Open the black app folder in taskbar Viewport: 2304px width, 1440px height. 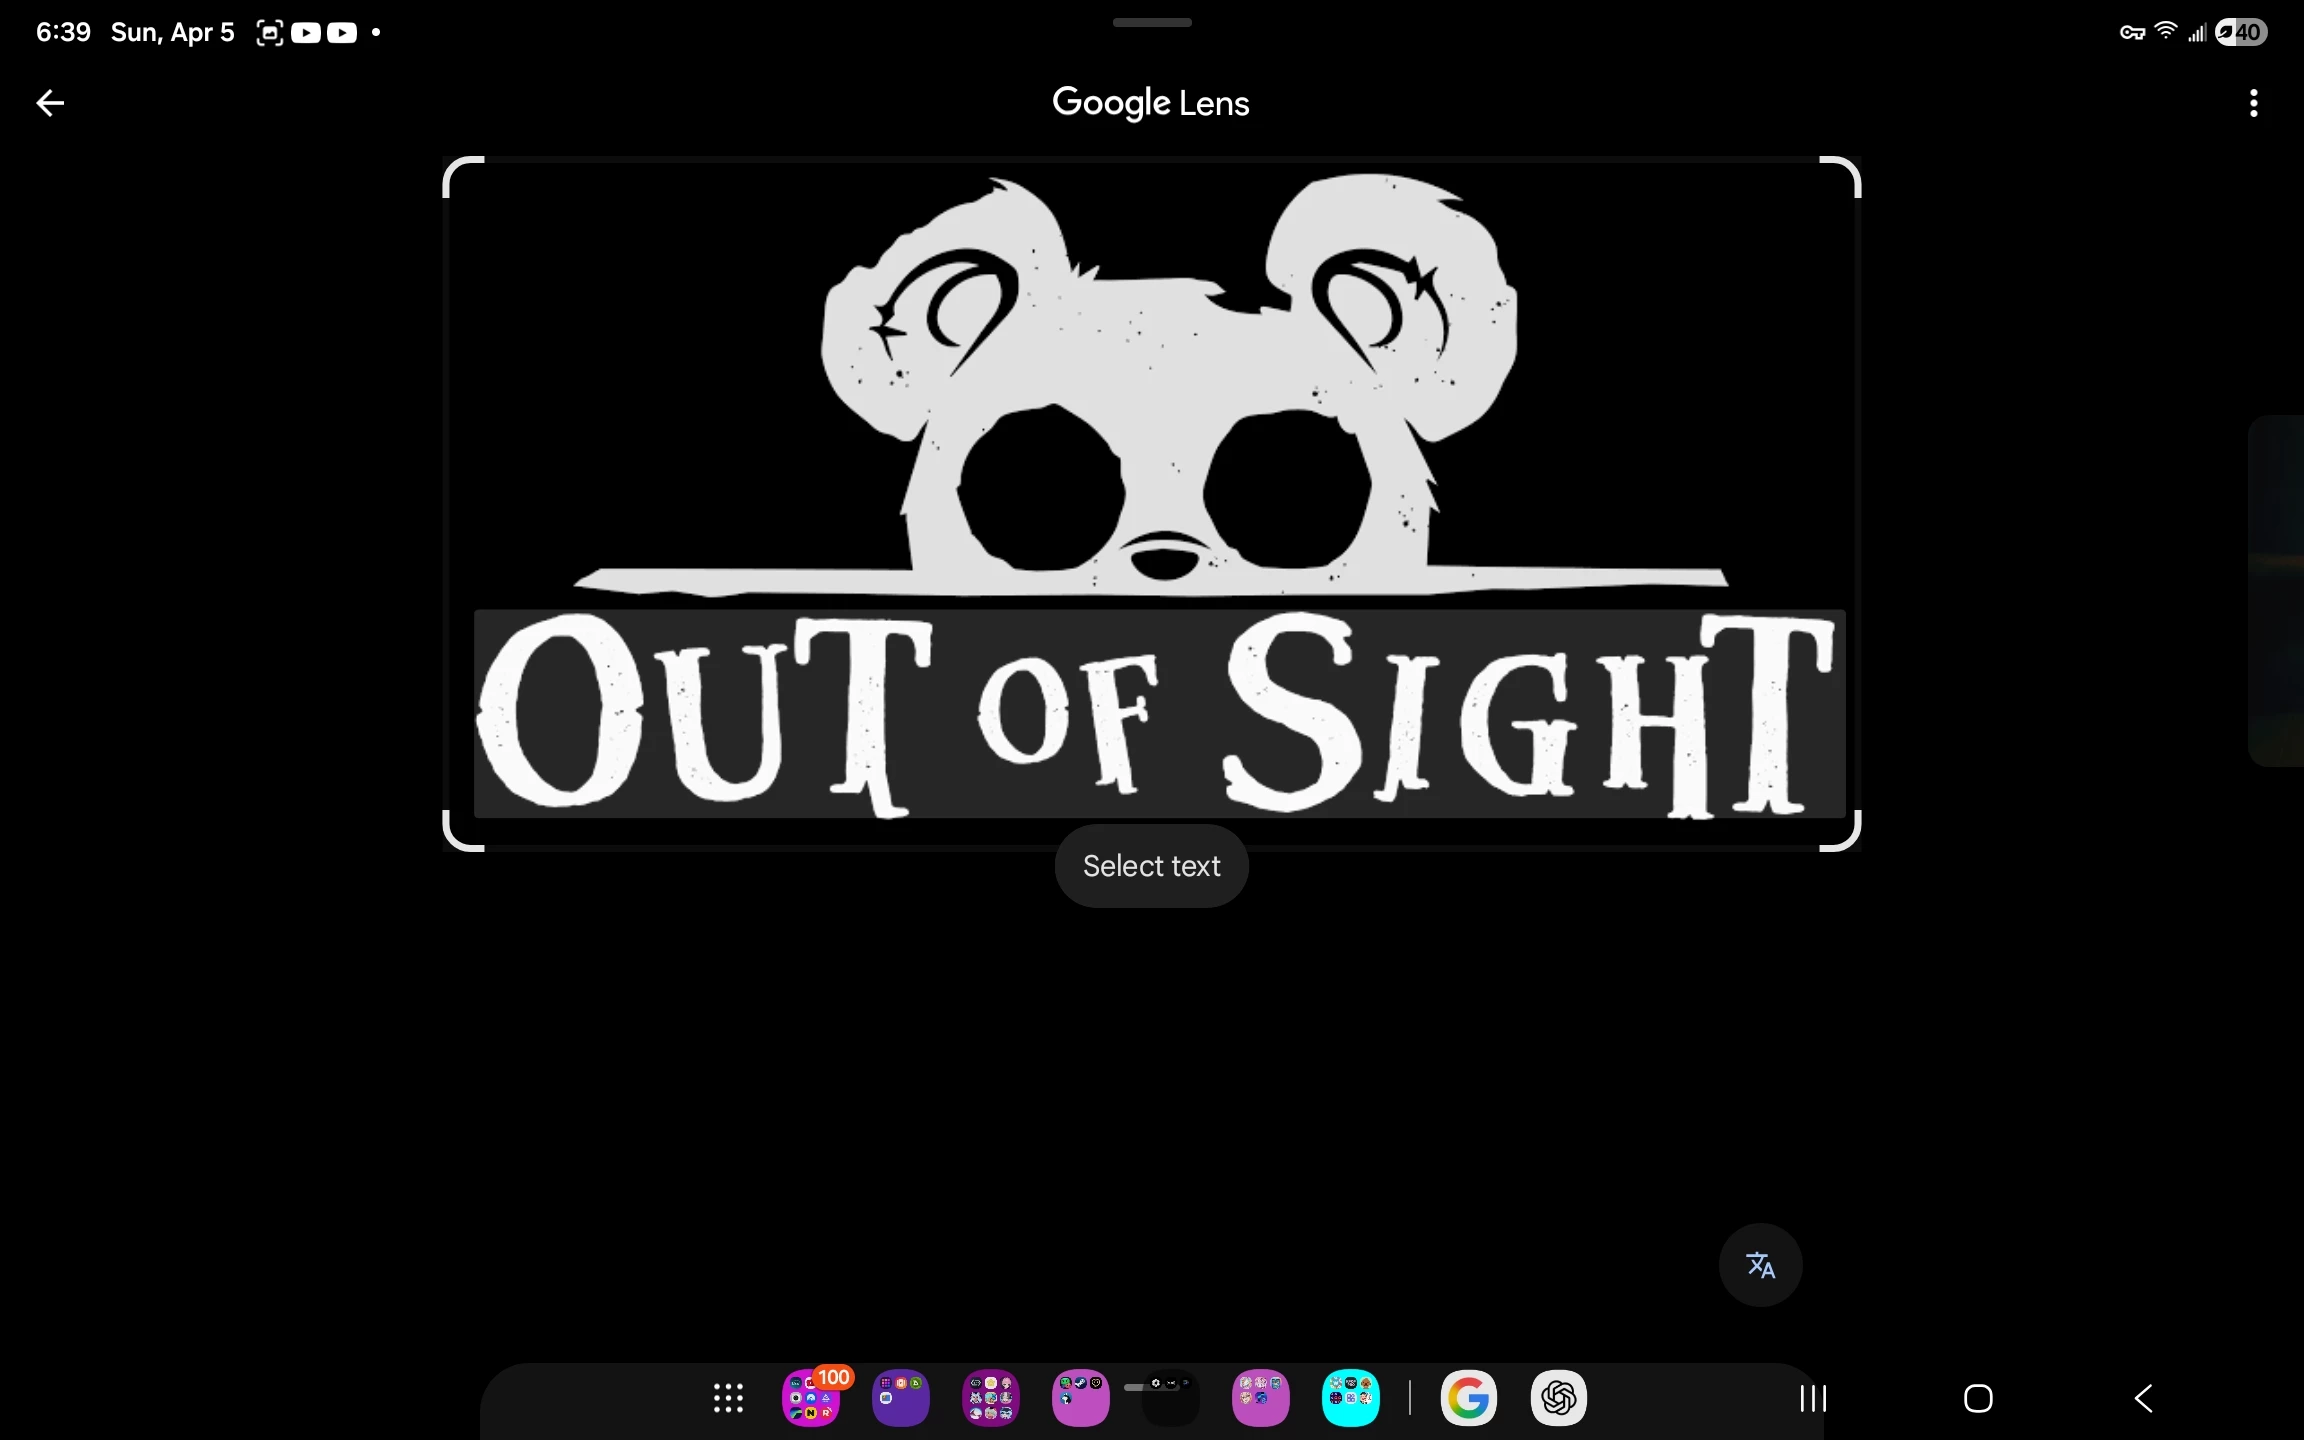(x=1170, y=1400)
